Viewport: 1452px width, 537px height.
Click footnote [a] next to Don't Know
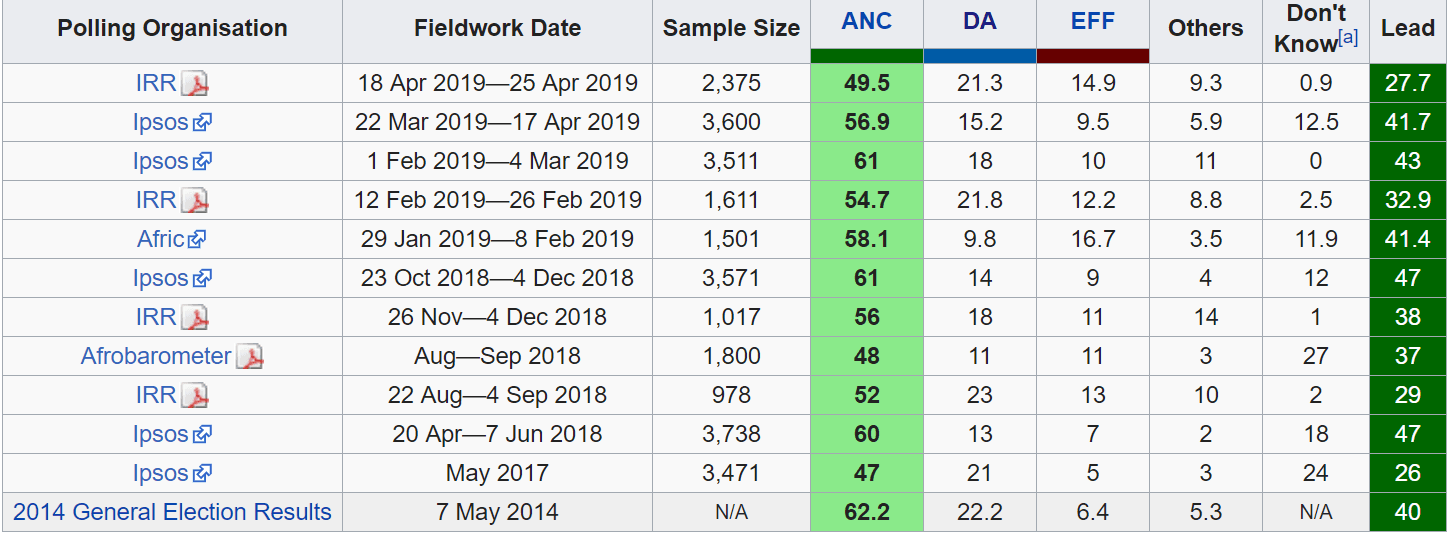(1348, 38)
